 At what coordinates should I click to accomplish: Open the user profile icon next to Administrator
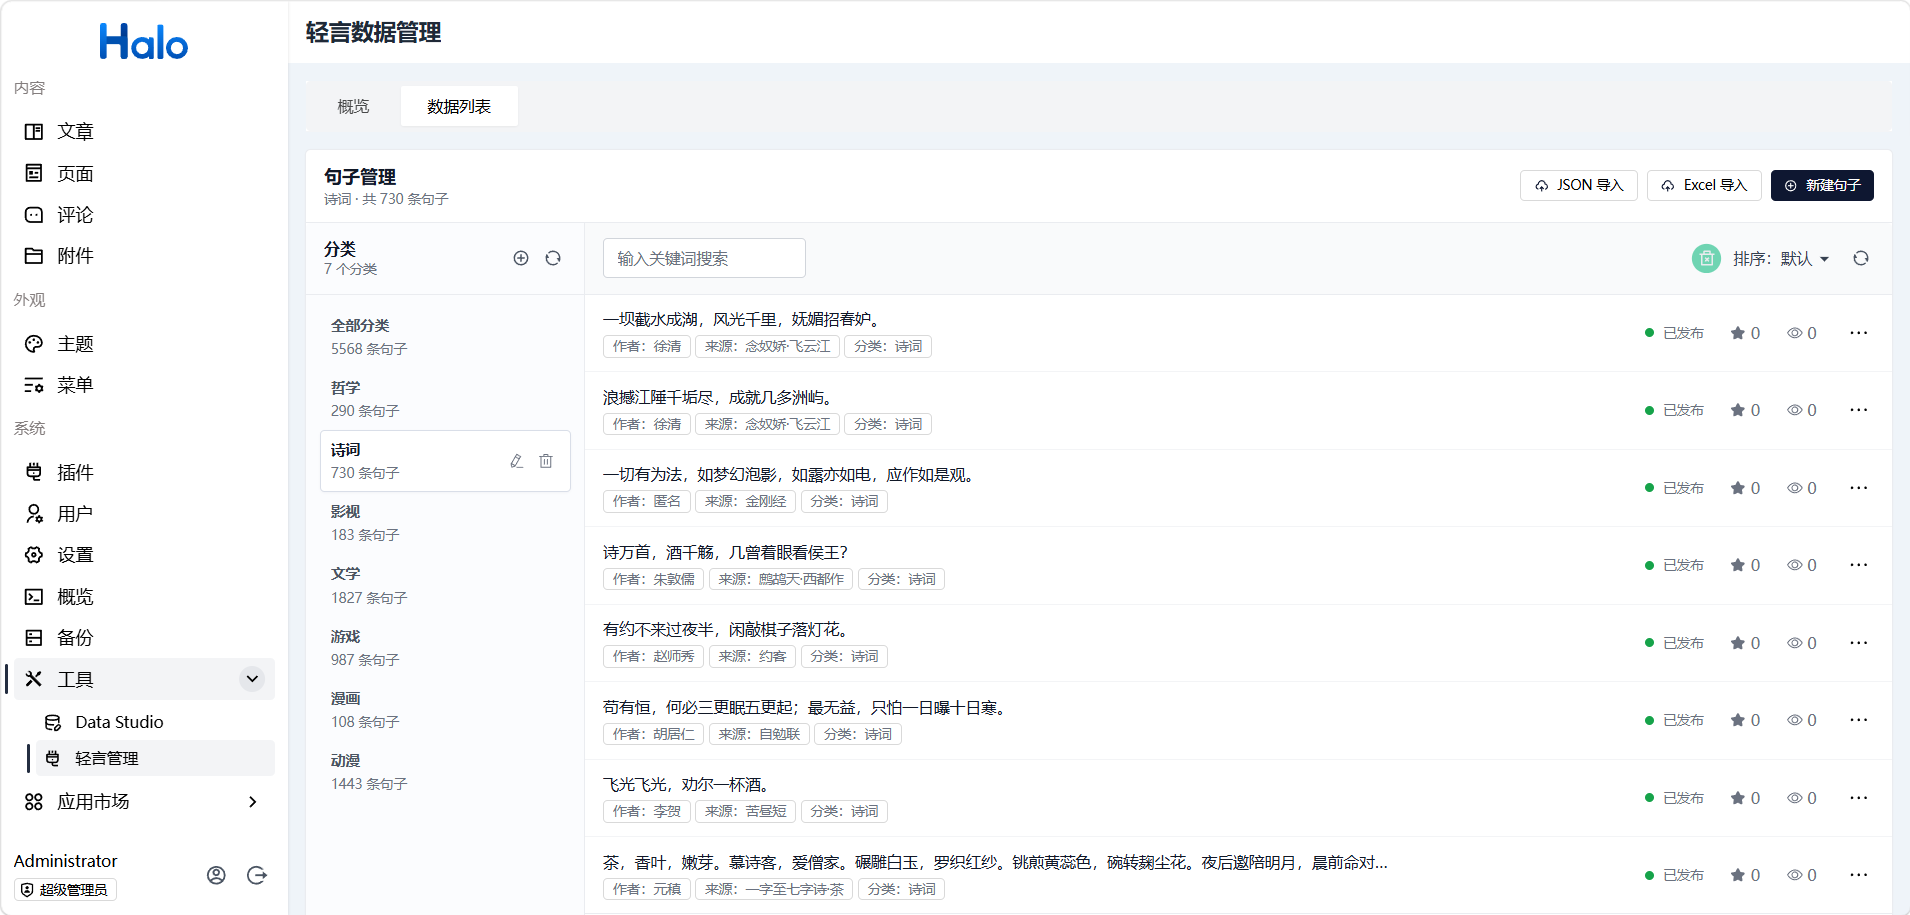pos(216,875)
